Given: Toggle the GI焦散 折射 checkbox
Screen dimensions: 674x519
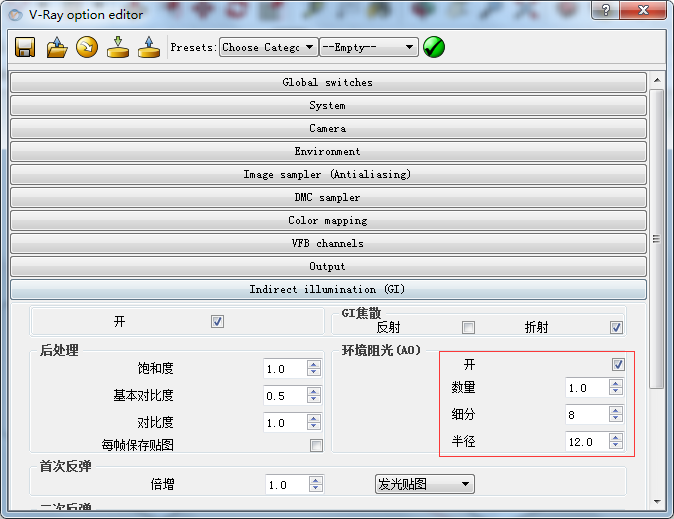Looking at the screenshot, I should (x=616, y=328).
